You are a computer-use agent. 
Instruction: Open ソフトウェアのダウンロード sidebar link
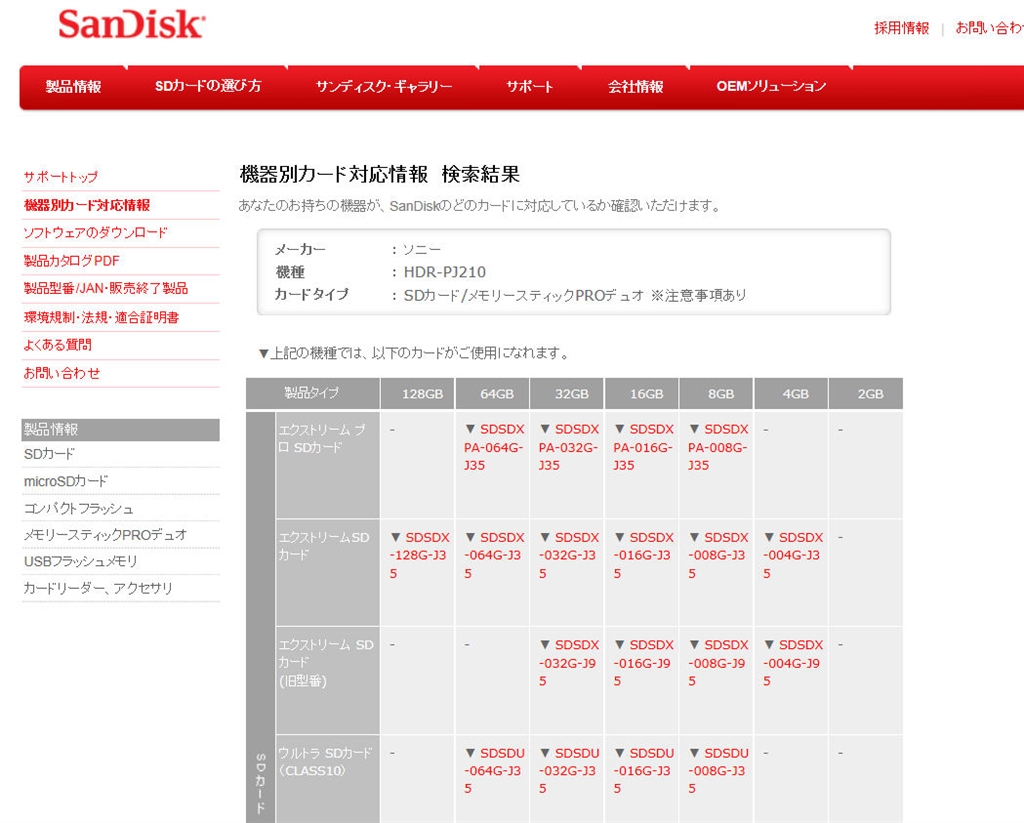coord(95,233)
